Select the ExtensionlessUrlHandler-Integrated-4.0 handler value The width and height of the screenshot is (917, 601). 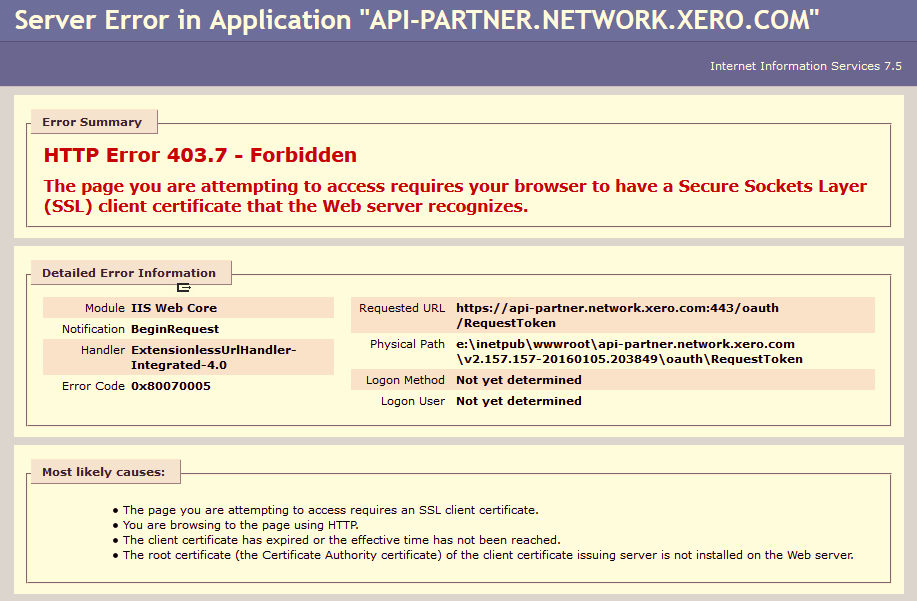[213, 357]
